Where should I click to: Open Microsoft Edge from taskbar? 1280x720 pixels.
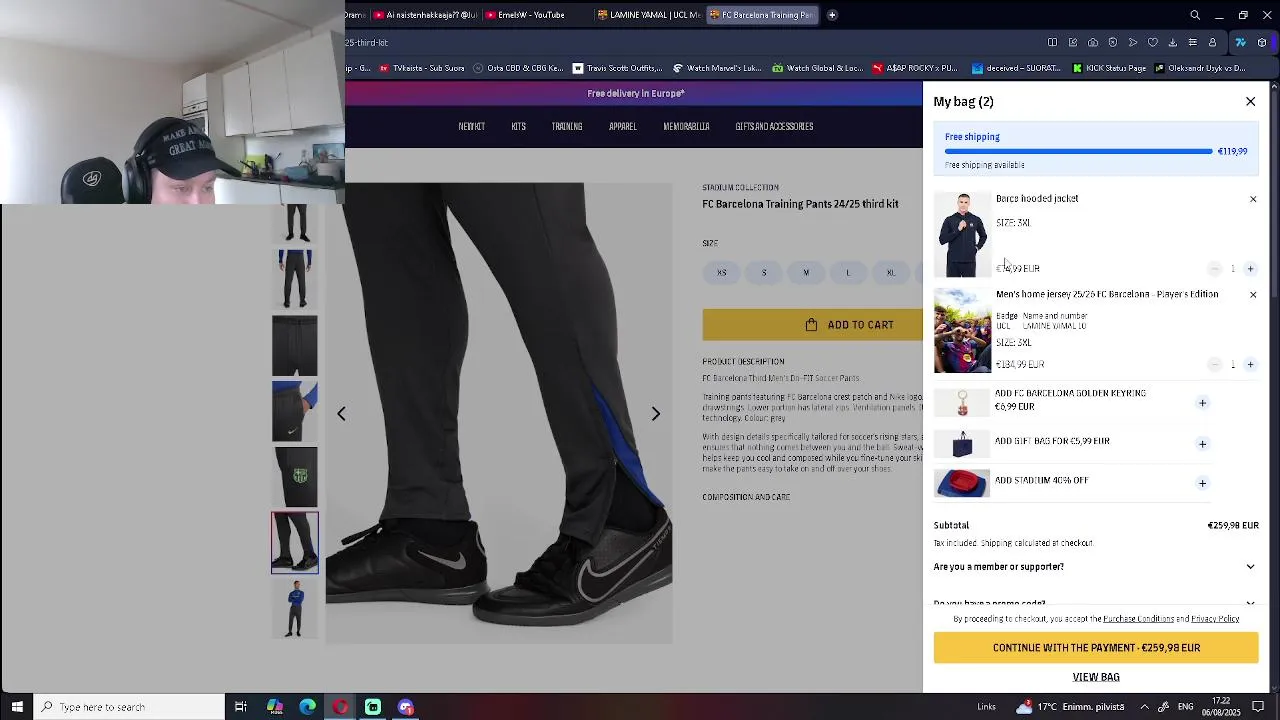coord(308,707)
